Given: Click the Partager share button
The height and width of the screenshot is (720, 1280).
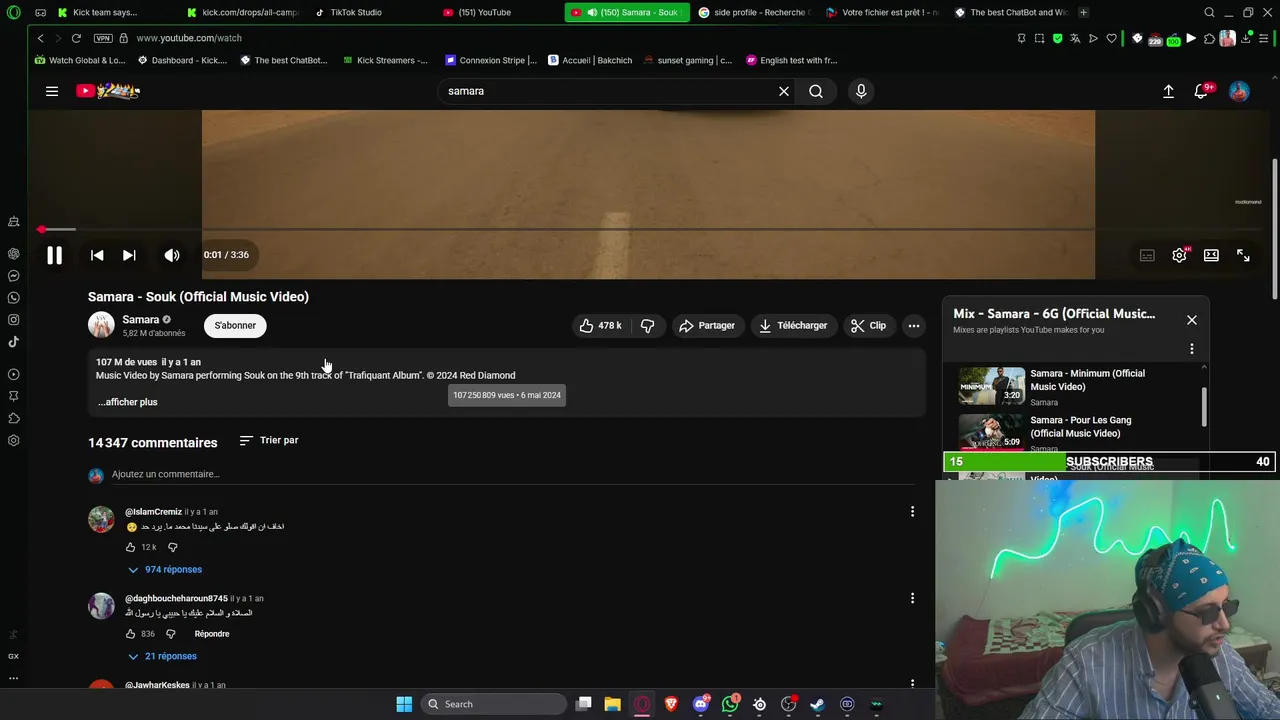Looking at the screenshot, I should click(x=707, y=325).
